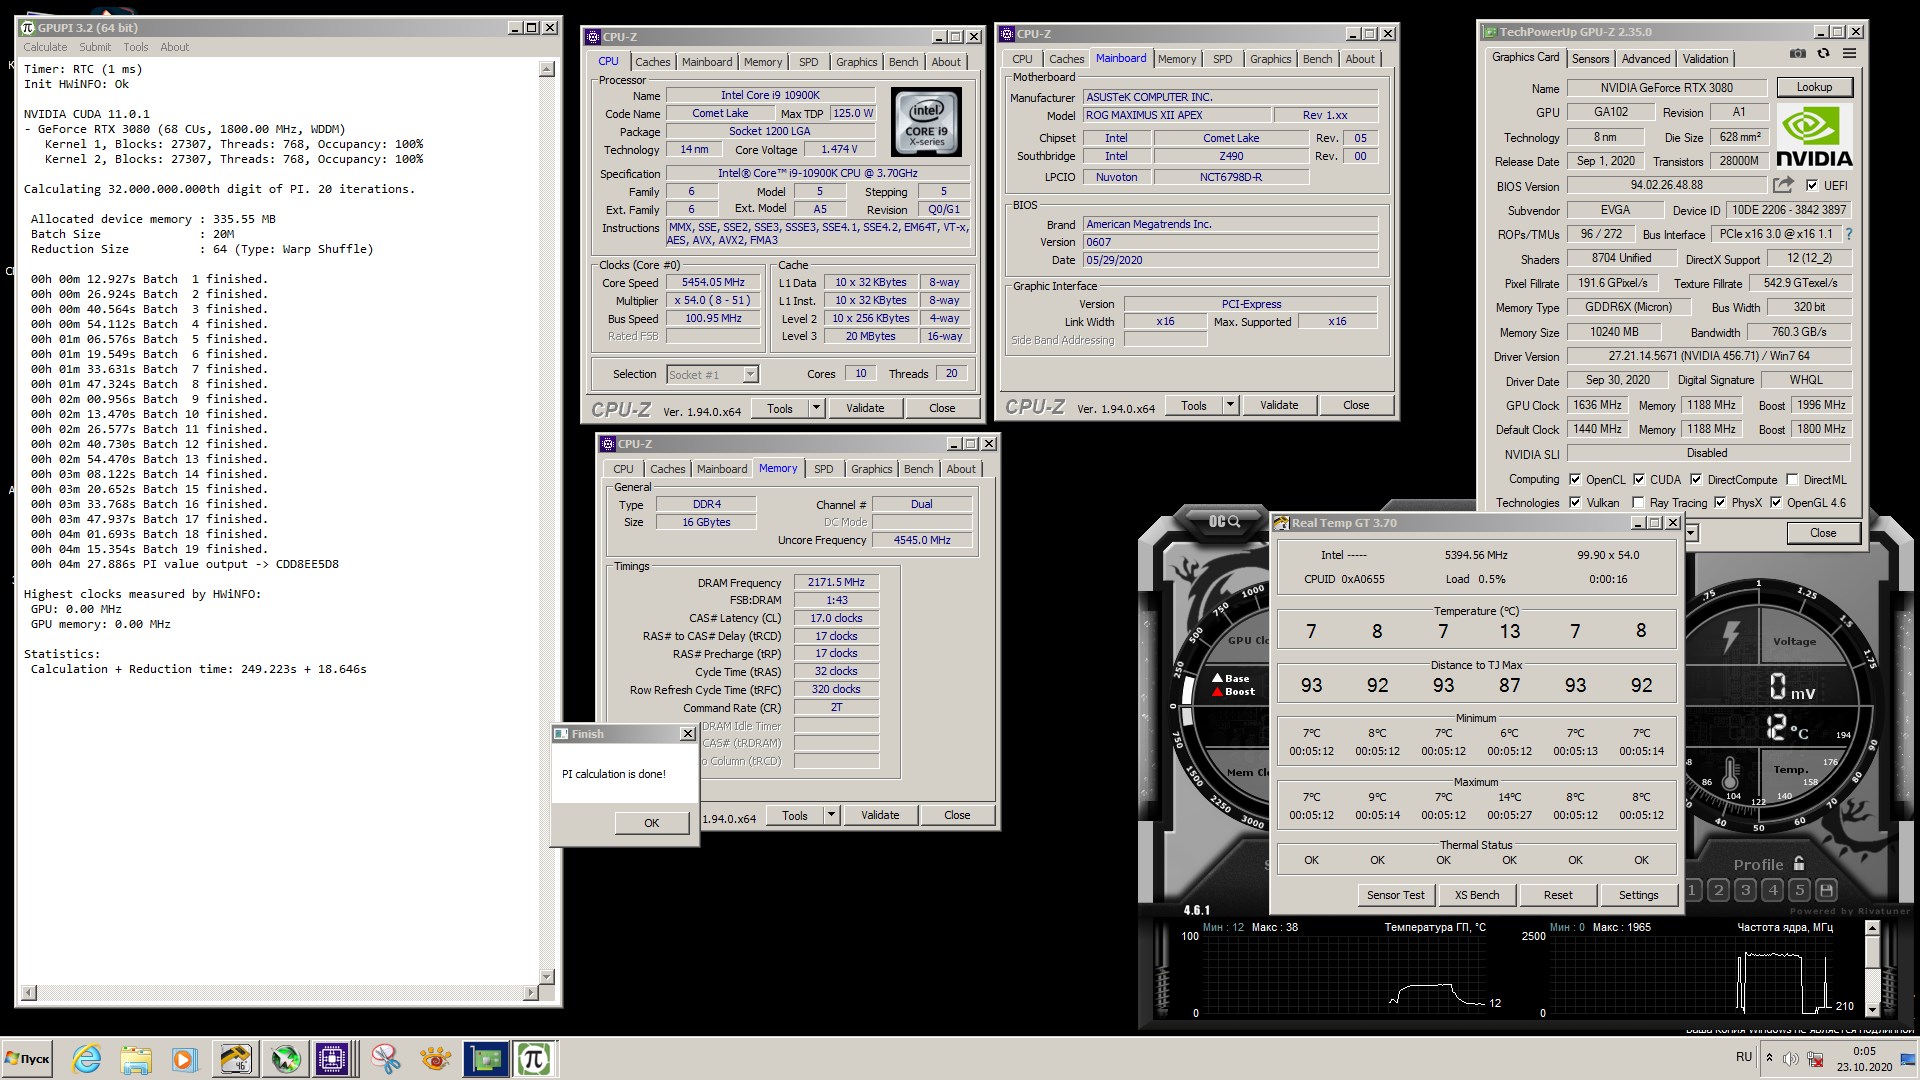This screenshot has height=1080, width=1920.
Task: Click OK in the Finish dialog
Action: [651, 823]
